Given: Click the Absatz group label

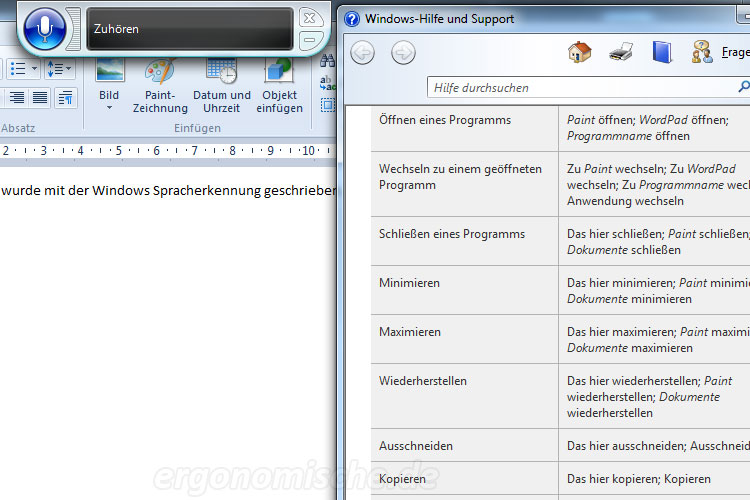Looking at the screenshot, I should click(x=18, y=128).
